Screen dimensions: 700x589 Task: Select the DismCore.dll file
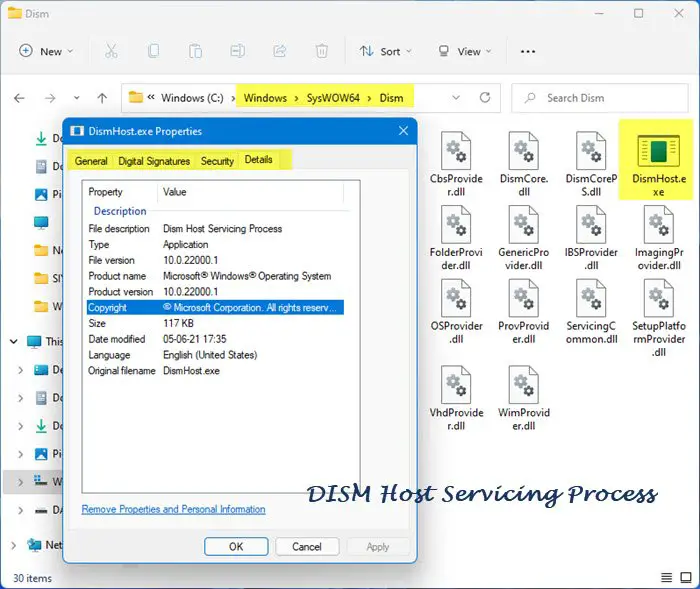coord(524,164)
